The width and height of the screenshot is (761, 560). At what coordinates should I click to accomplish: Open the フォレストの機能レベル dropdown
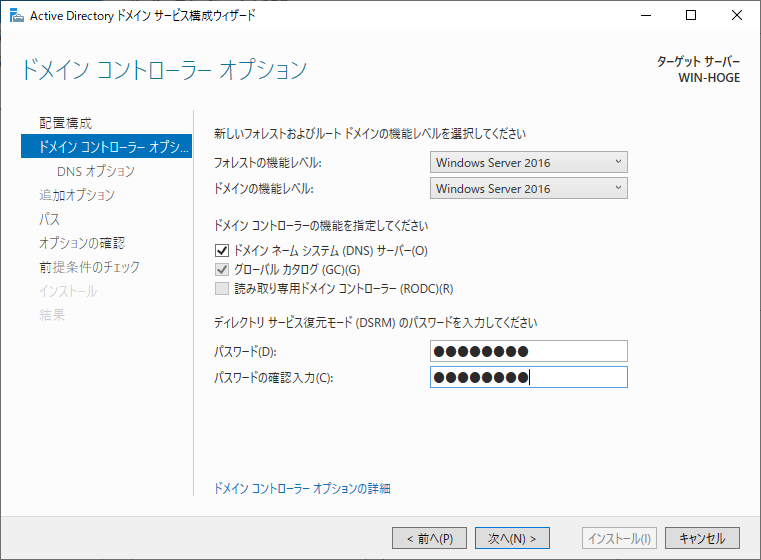pyautogui.click(x=529, y=162)
